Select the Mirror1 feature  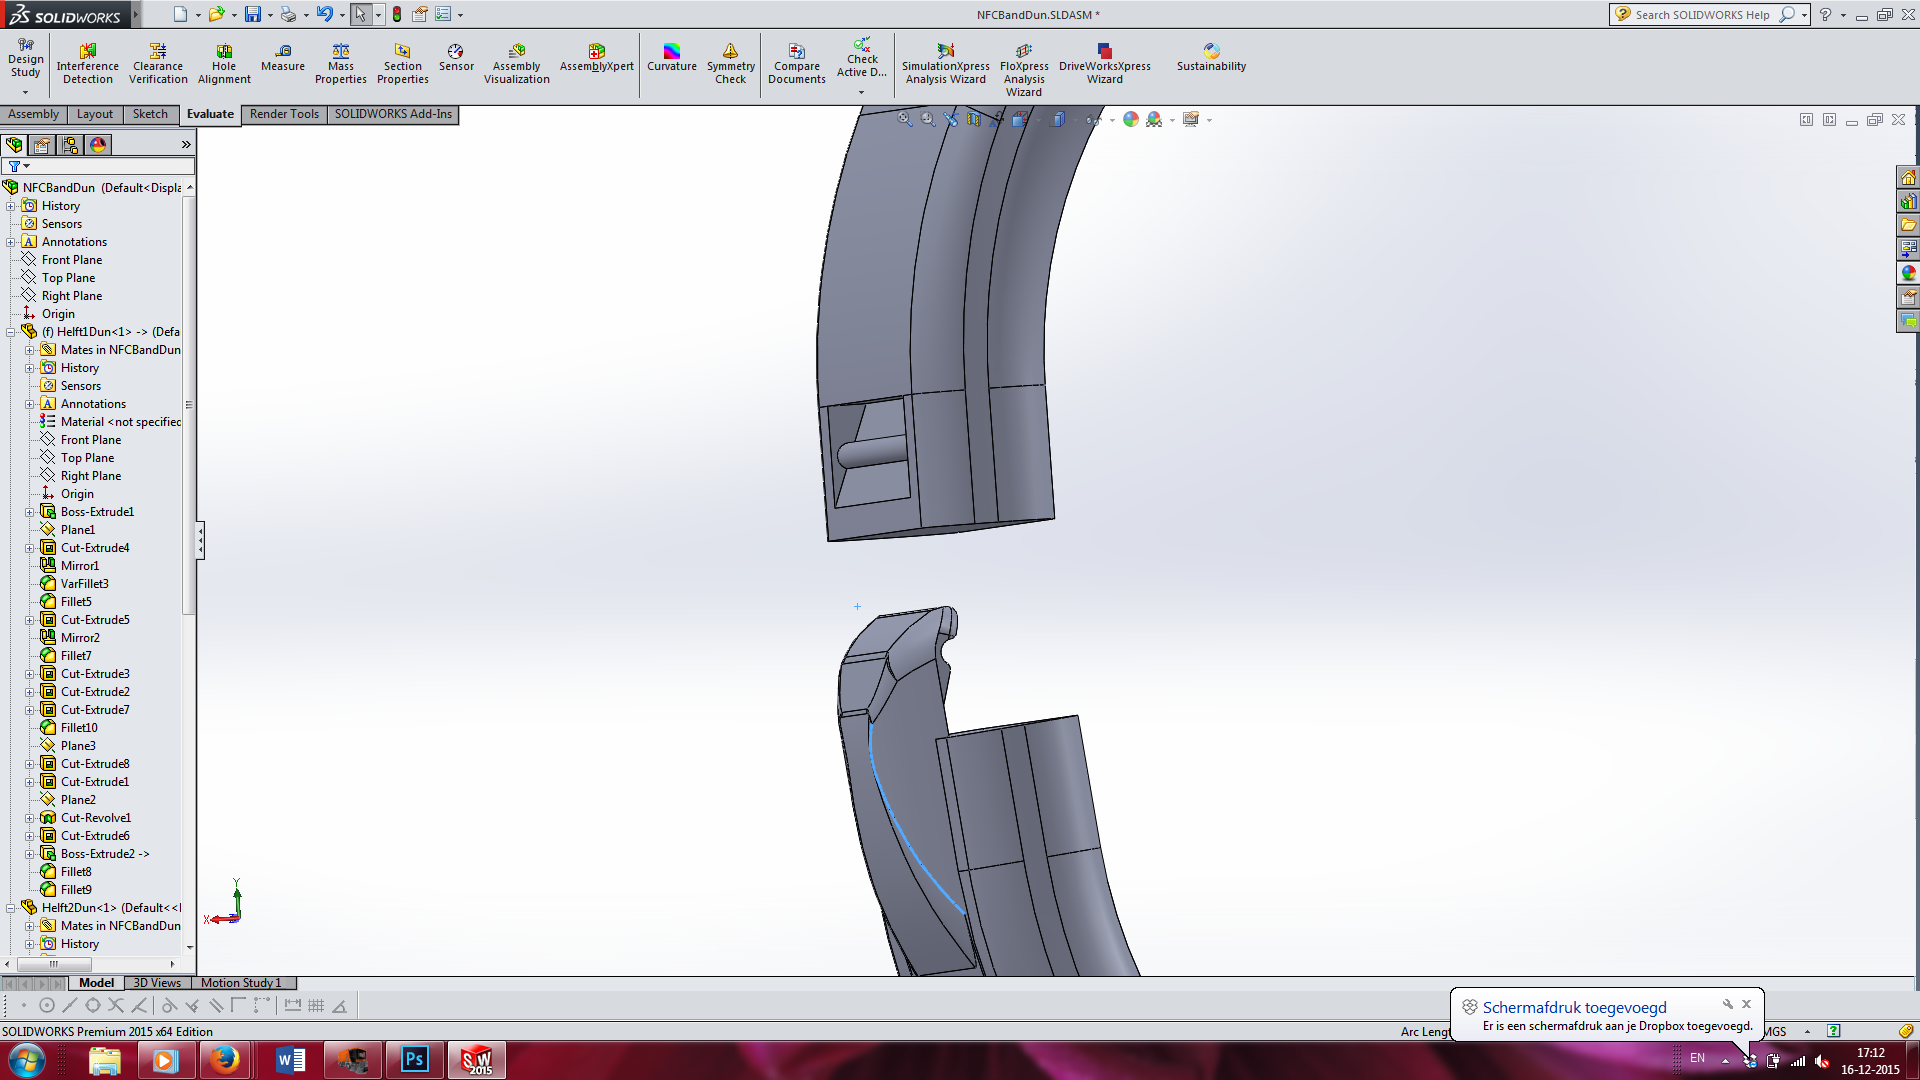click(x=79, y=566)
